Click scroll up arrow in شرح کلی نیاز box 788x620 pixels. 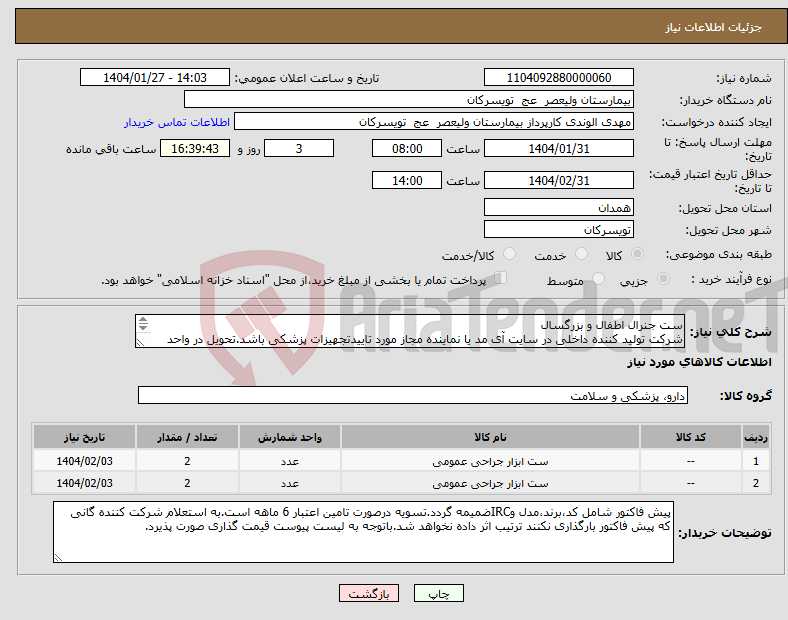143,320
